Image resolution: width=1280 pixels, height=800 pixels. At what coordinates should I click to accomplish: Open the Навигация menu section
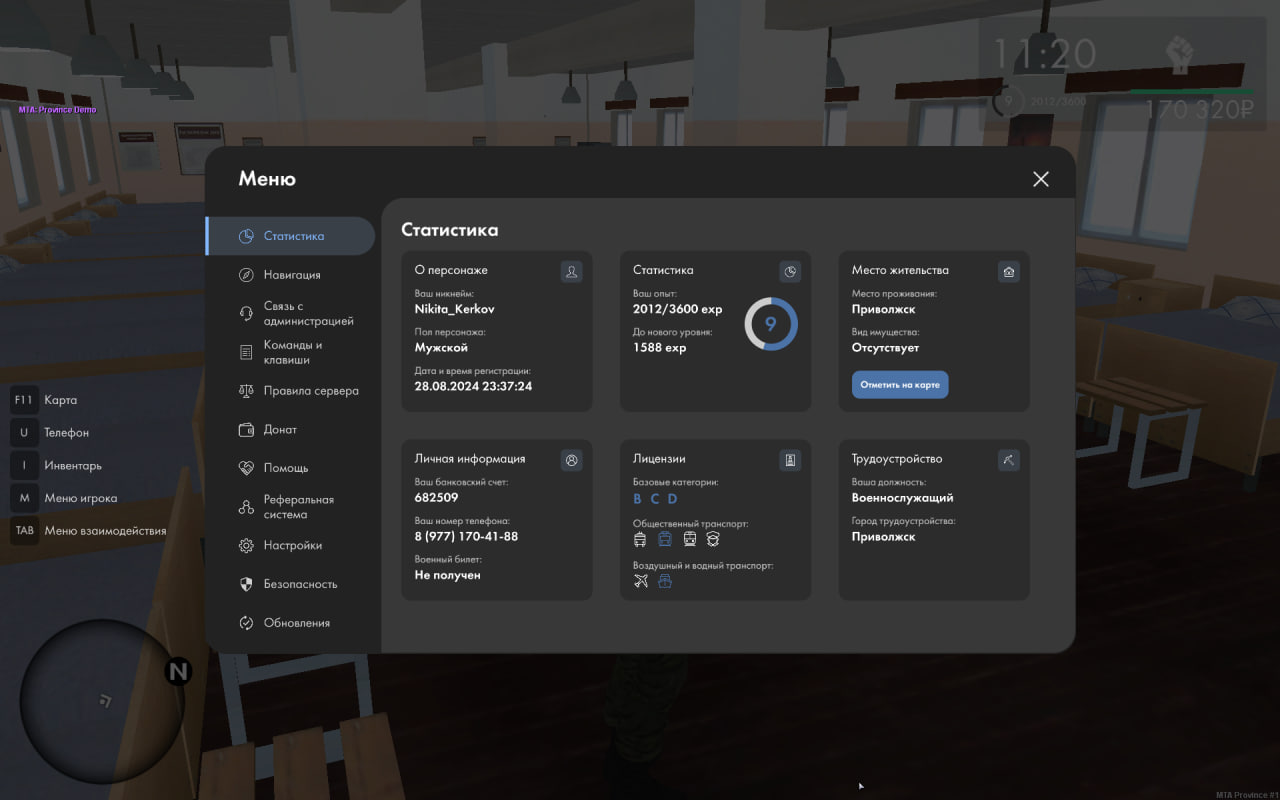[x=291, y=275]
